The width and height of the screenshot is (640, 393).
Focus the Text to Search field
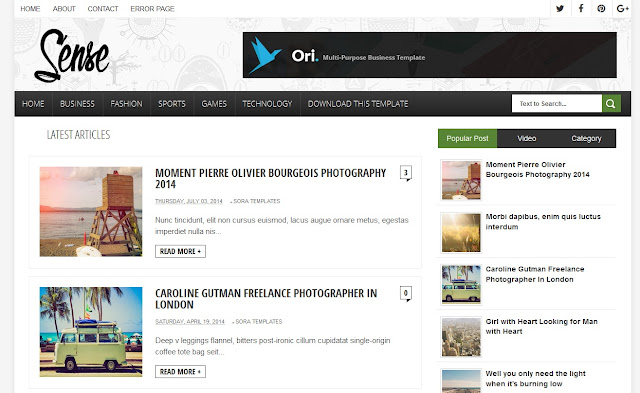click(557, 104)
